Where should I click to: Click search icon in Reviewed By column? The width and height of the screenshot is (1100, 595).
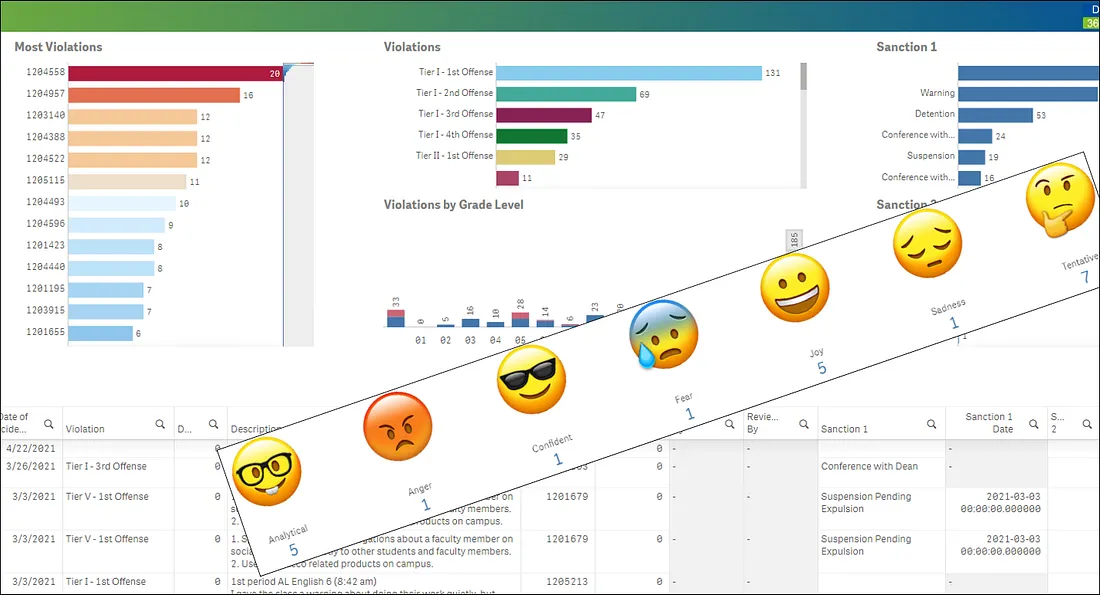point(804,424)
